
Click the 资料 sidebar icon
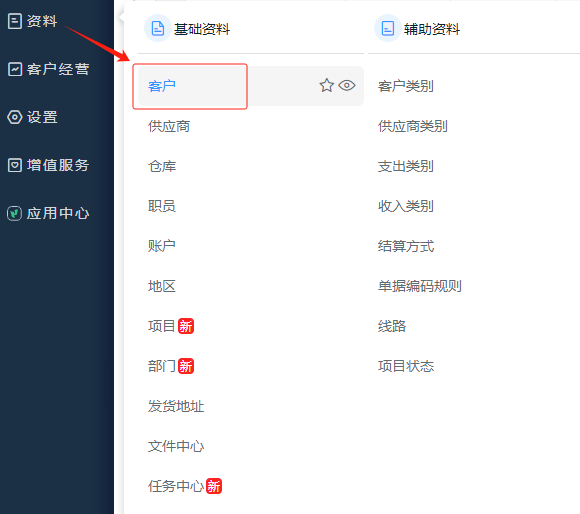click(x=14, y=21)
